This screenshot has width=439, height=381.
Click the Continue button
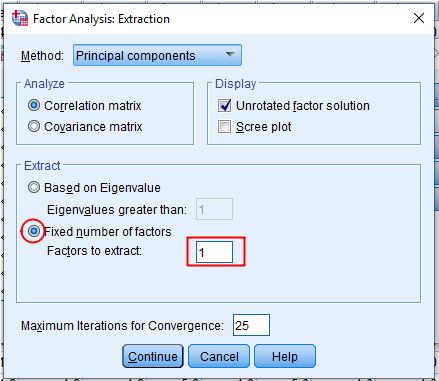click(x=153, y=356)
